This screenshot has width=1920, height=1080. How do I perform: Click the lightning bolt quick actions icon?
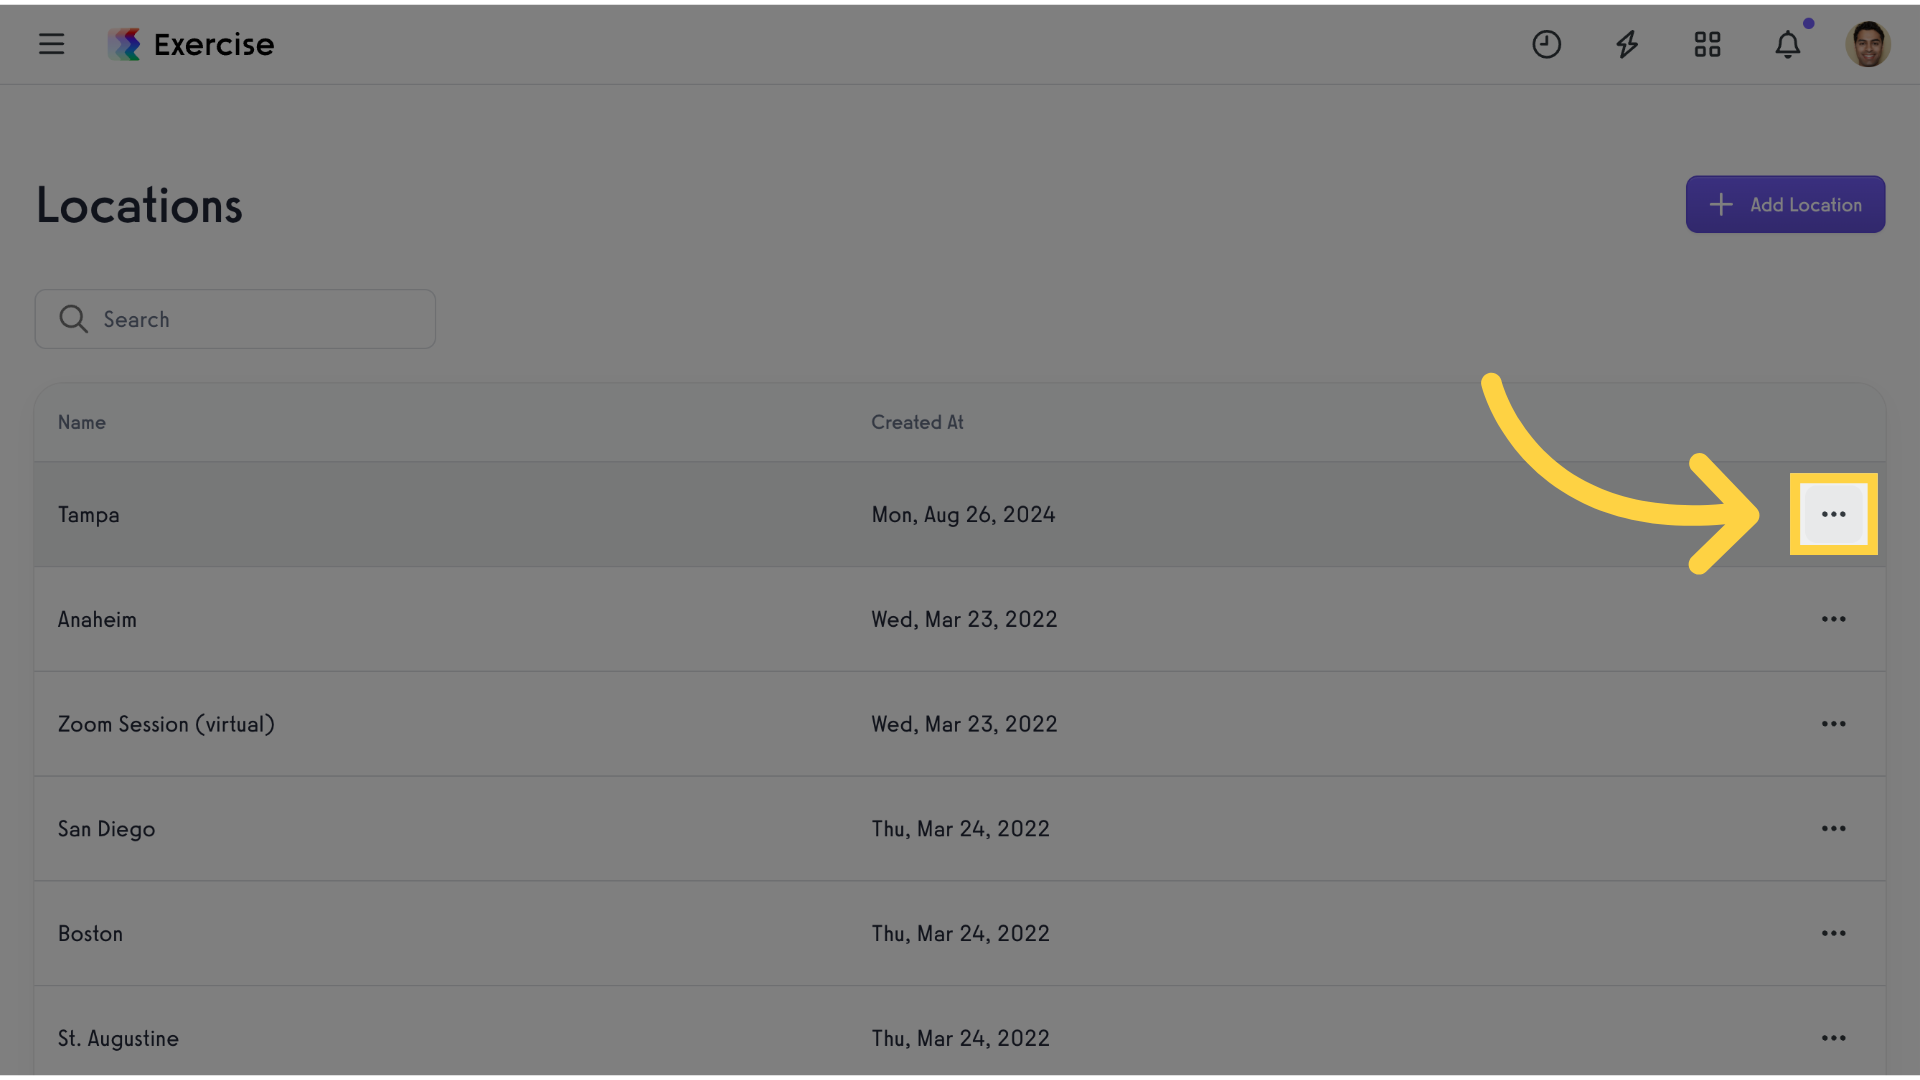click(1627, 44)
